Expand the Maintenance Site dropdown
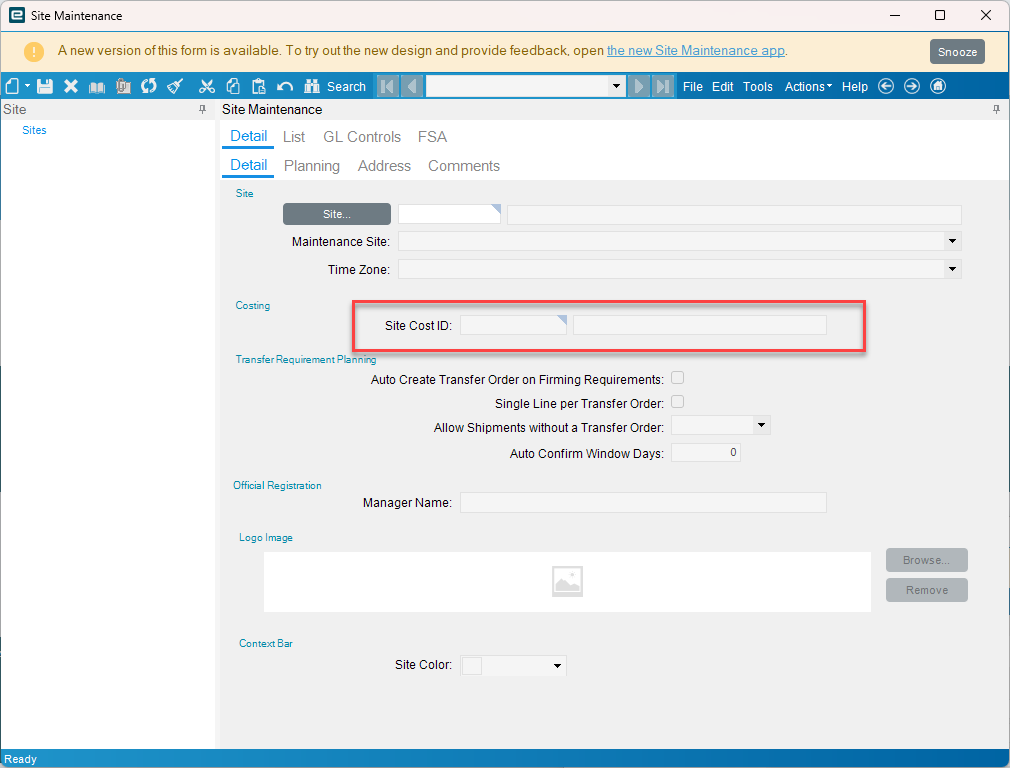Image resolution: width=1010 pixels, height=768 pixels. point(953,241)
